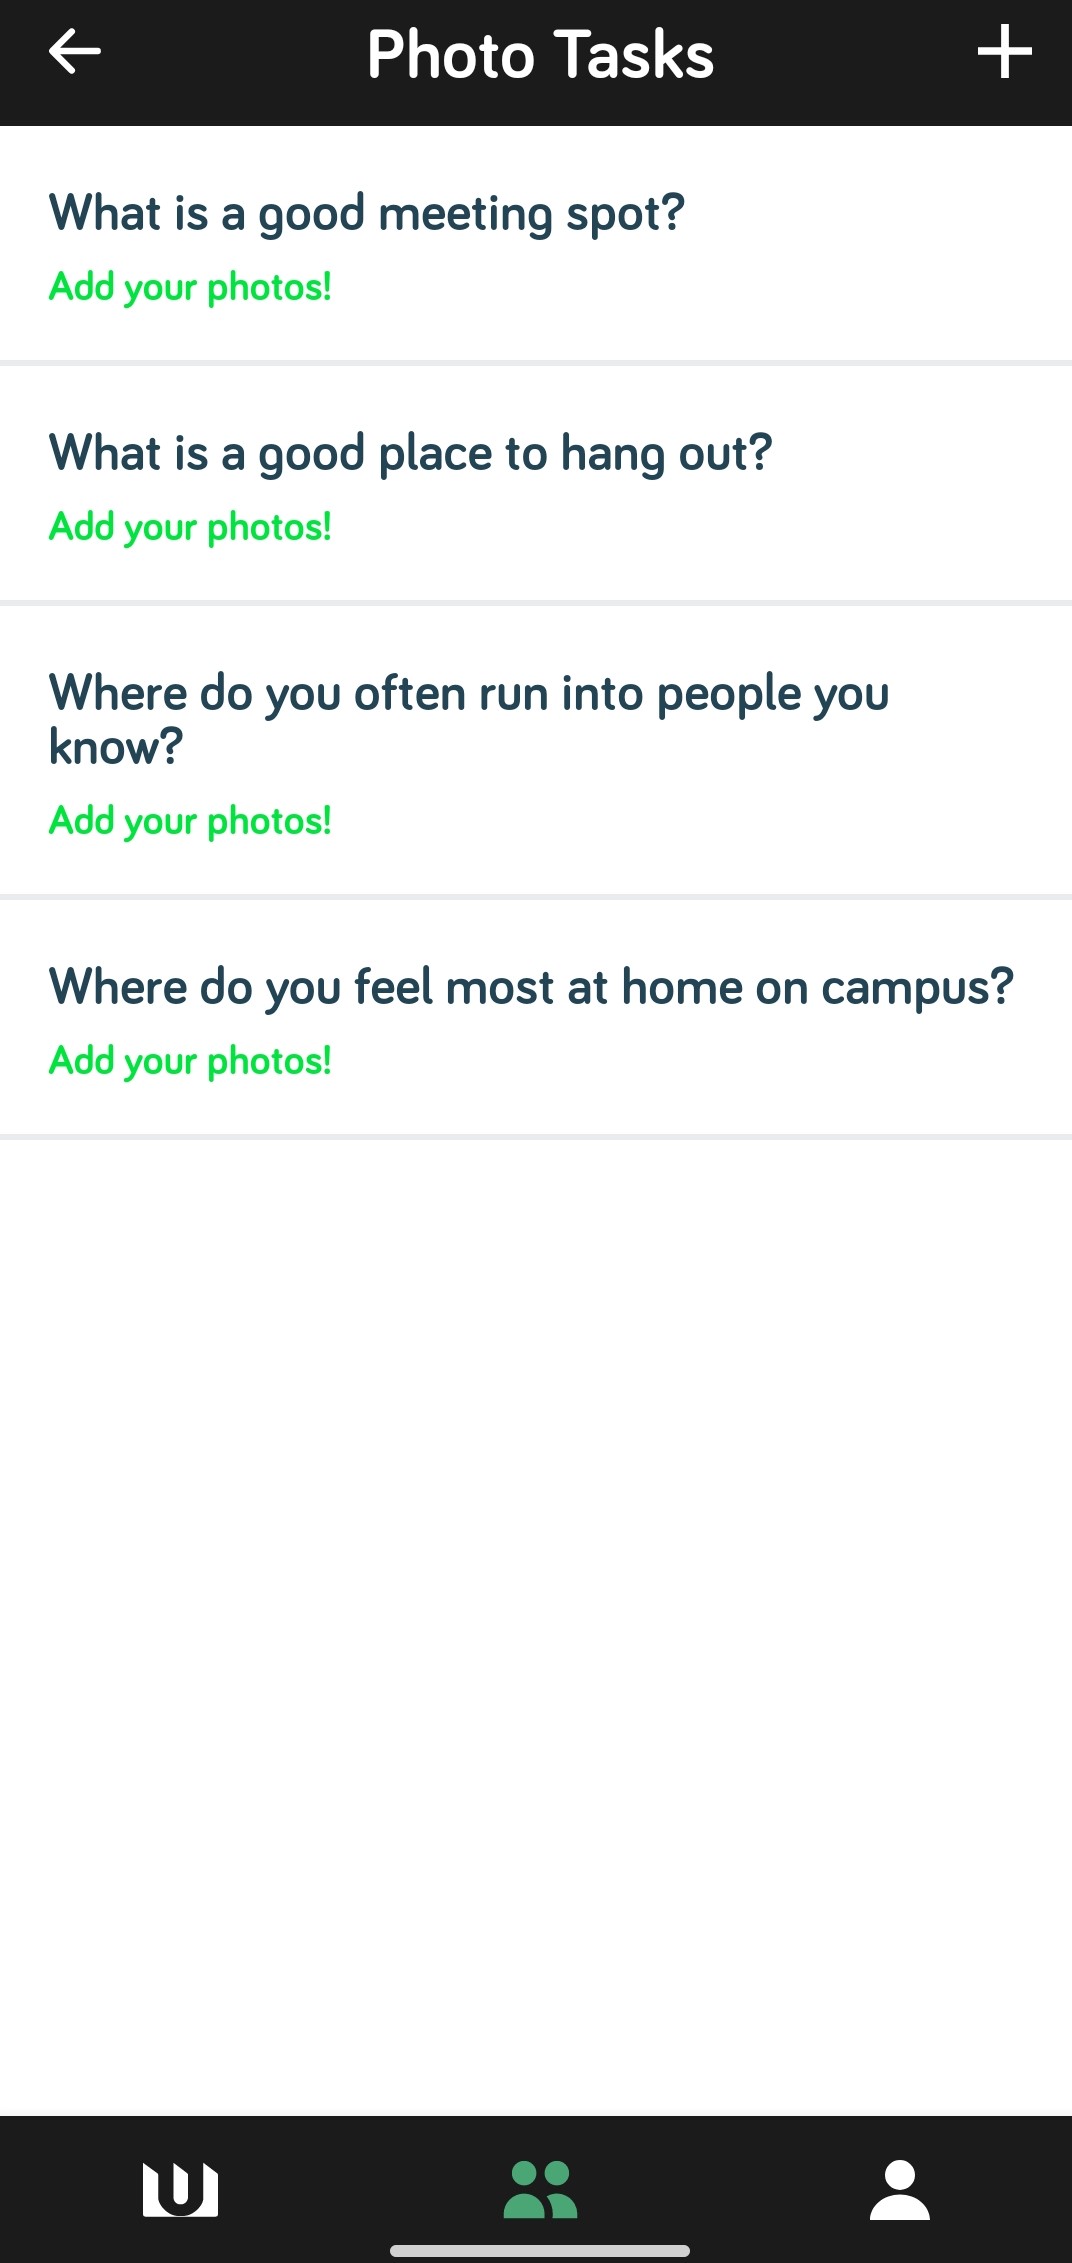Open the profile person tab
The height and width of the screenshot is (2263, 1072).
(900, 2190)
